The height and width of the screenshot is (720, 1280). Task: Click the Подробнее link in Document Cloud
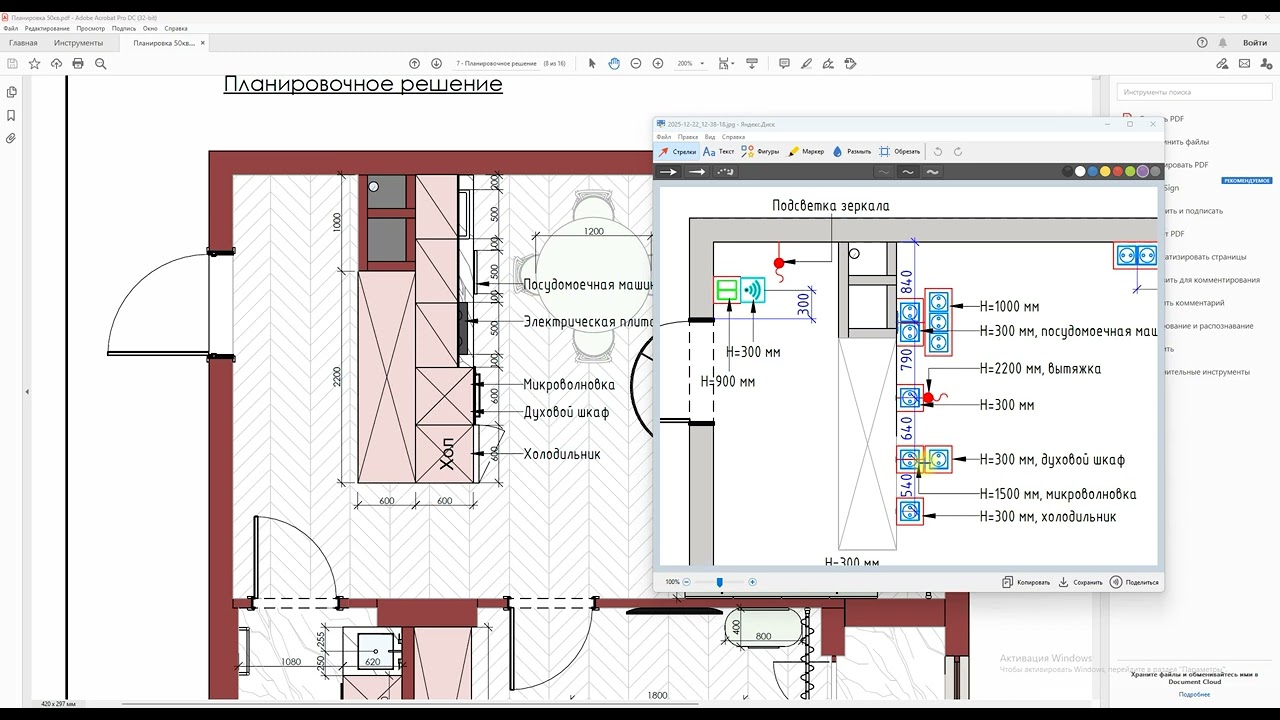pos(1194,694)
